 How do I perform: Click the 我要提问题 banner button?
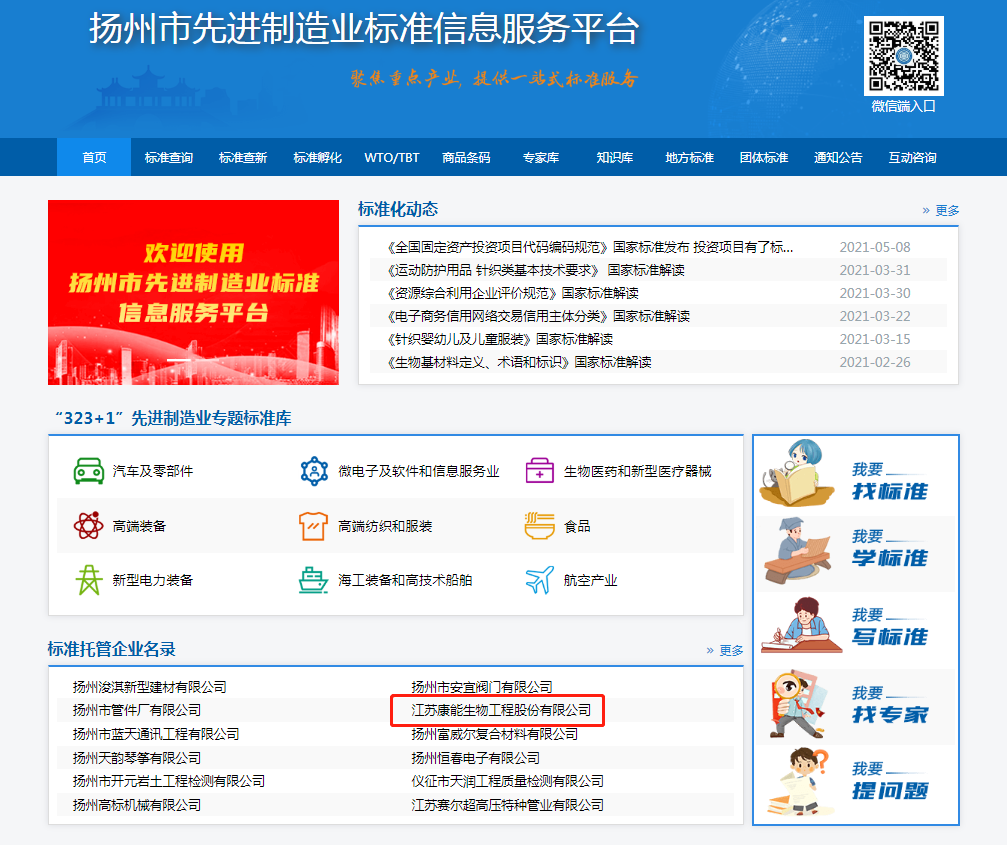(x=856, y=781)
